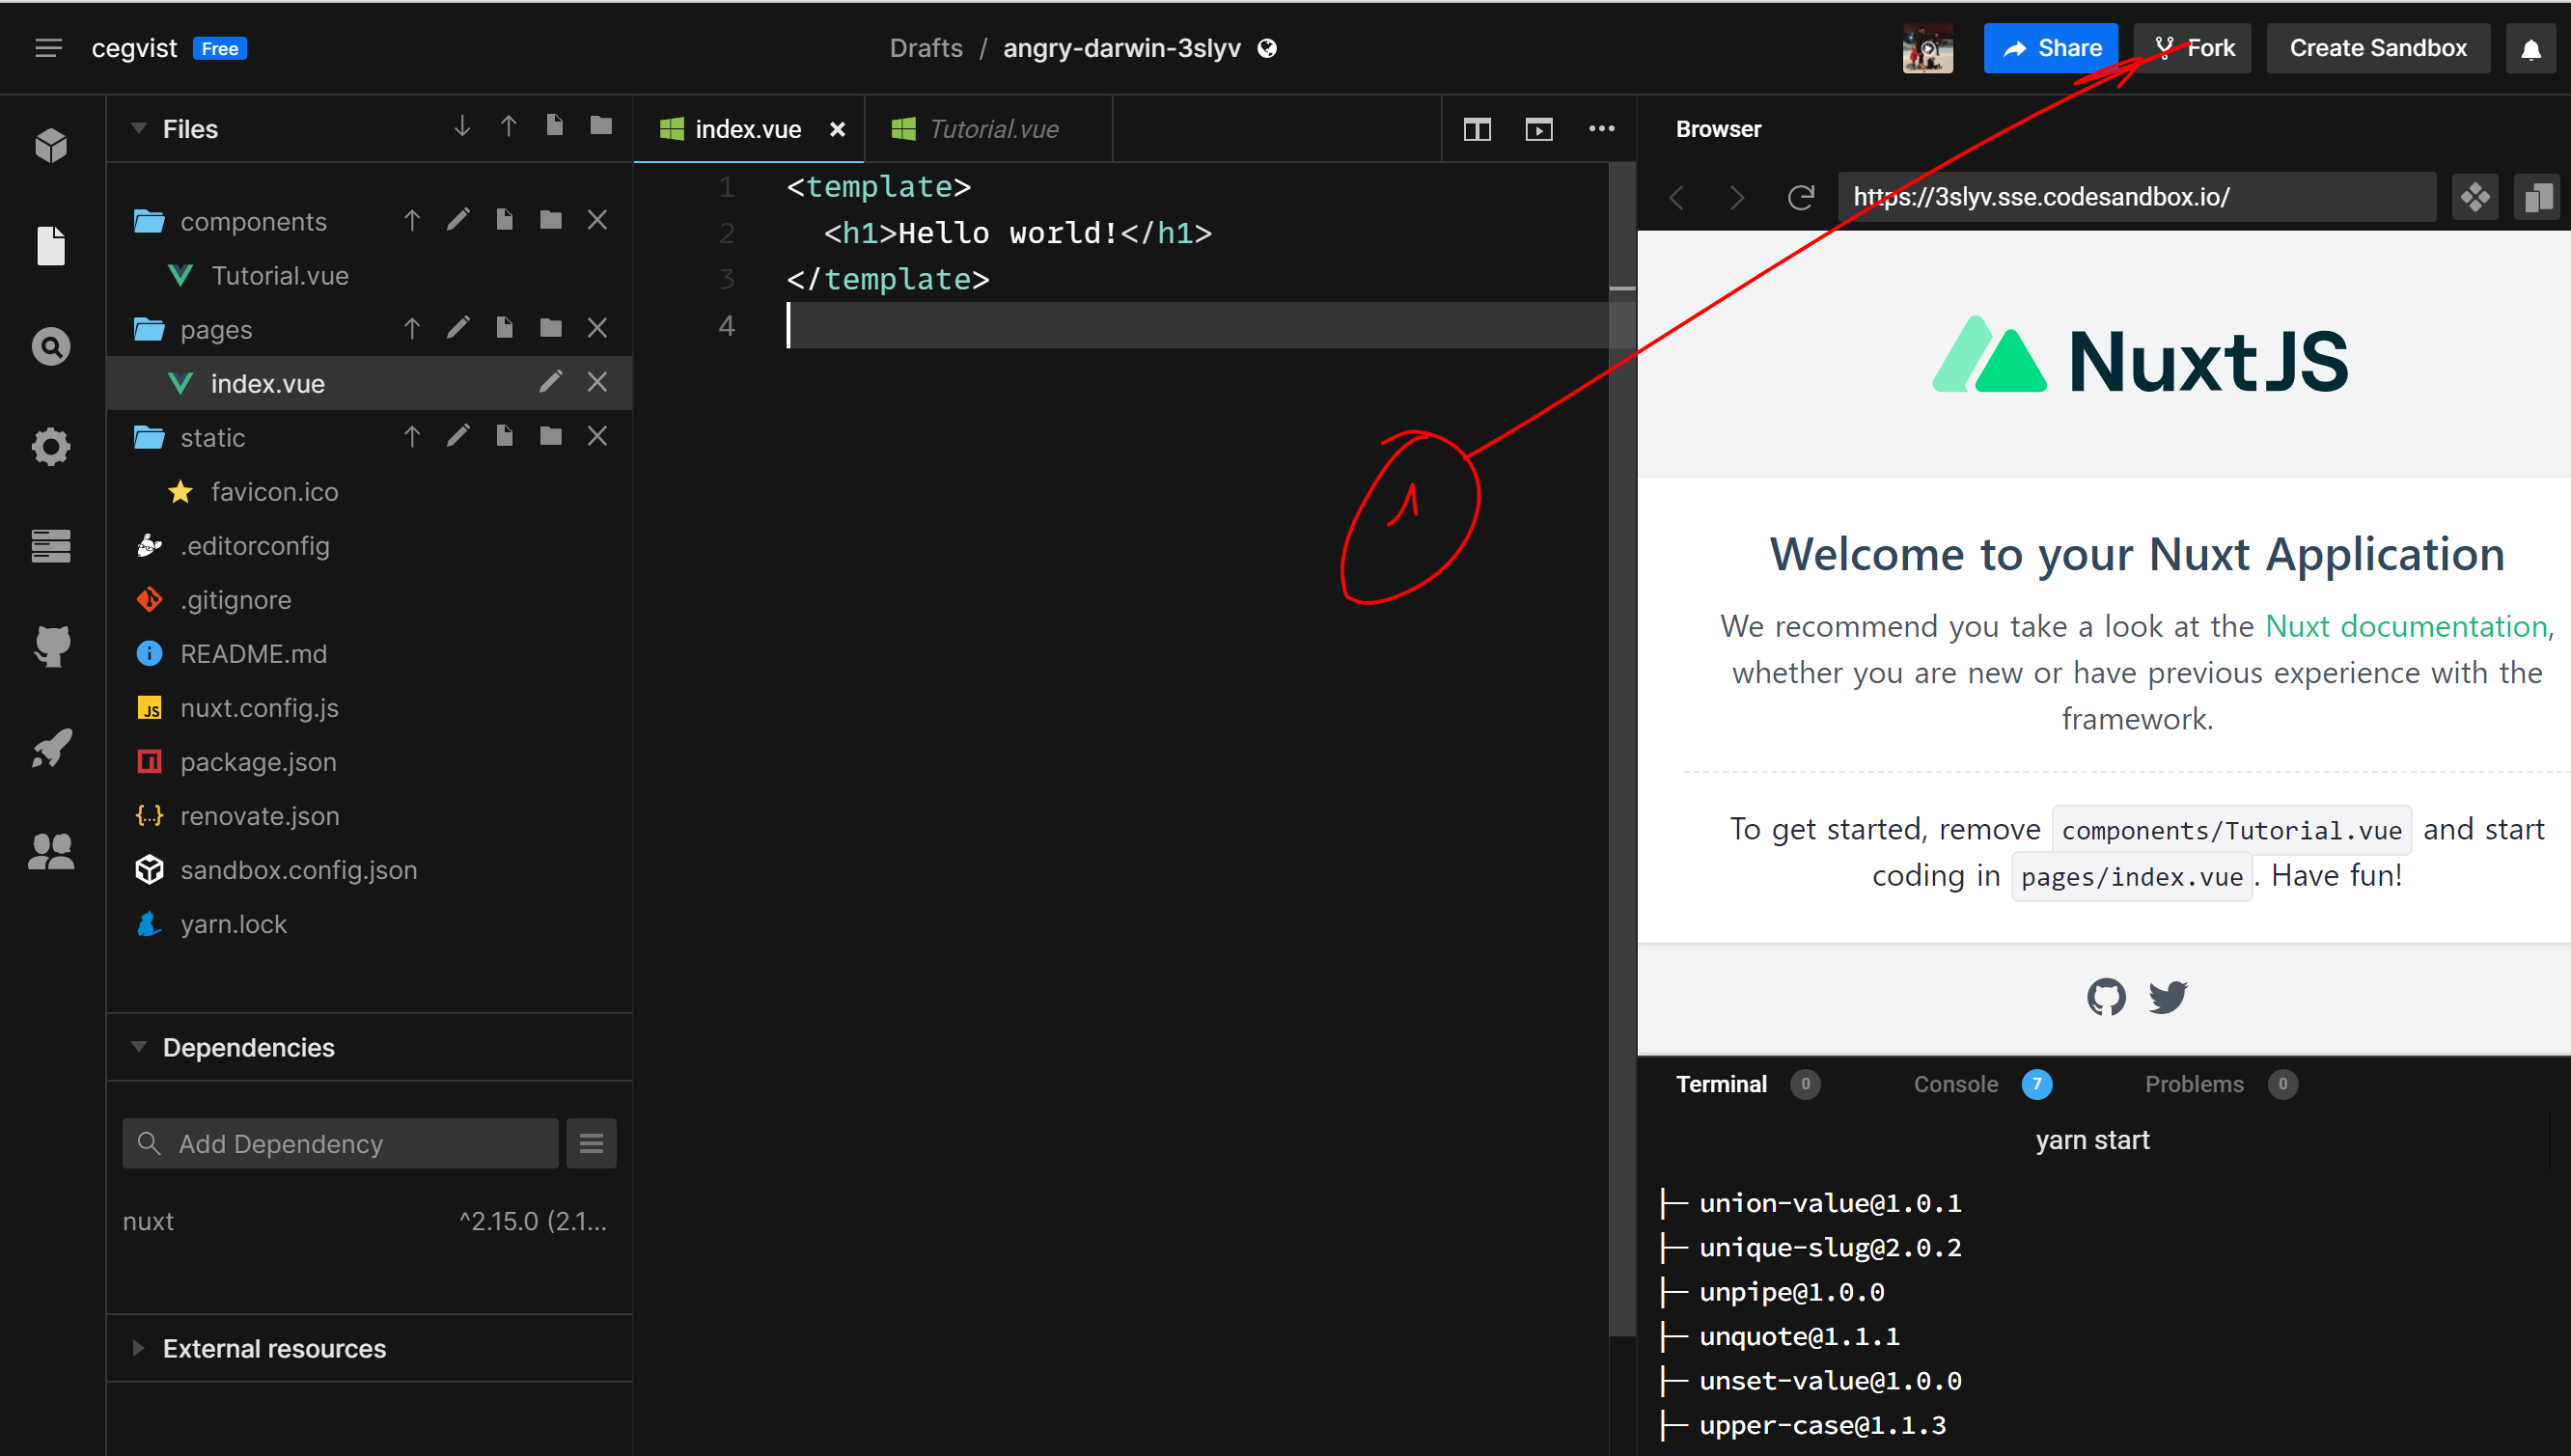The width and height of the screenshot is (2571, 1456).
Task: Open the dependency list menu button
Action: (x=591, y=1143)
